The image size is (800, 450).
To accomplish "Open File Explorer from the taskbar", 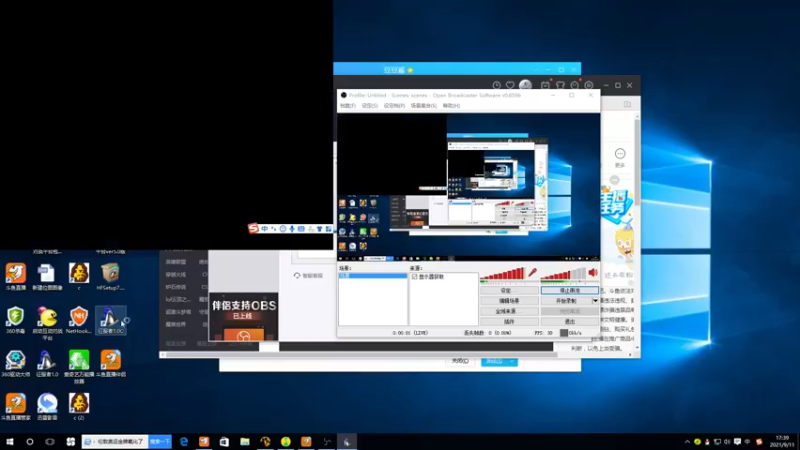I will click(x=245, y=441).
